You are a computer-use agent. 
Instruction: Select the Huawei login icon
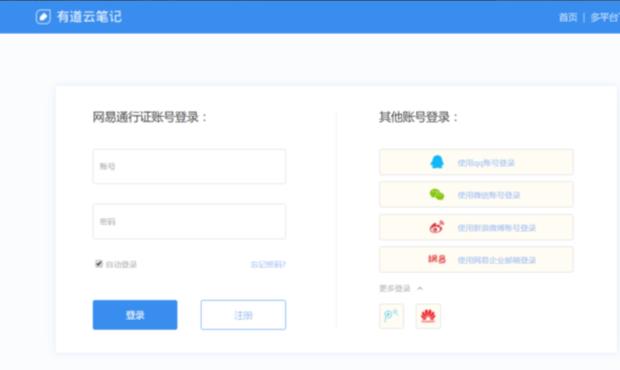tap(428, 316)
